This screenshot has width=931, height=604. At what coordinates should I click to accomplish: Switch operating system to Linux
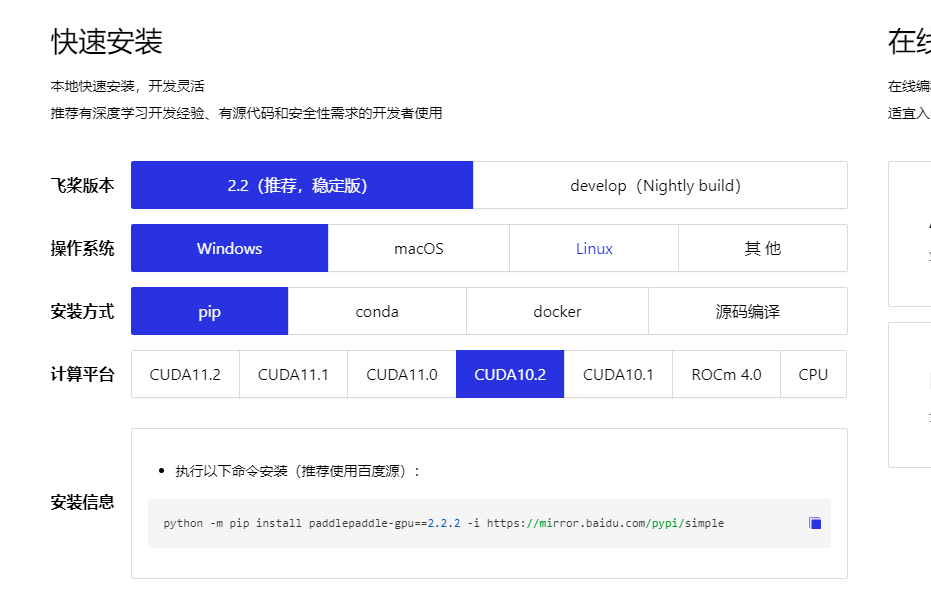coord(593,248)
